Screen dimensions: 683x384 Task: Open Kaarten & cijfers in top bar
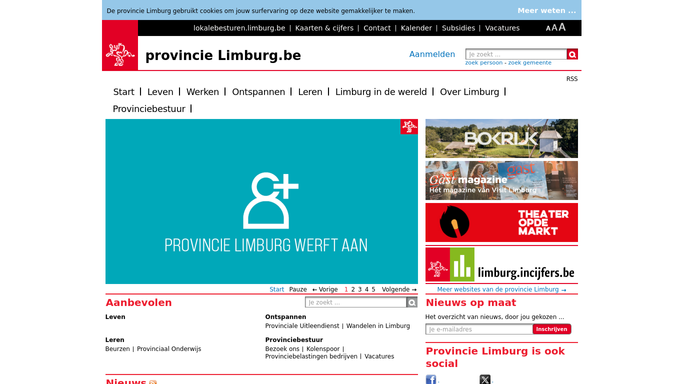tap(324, 28)
